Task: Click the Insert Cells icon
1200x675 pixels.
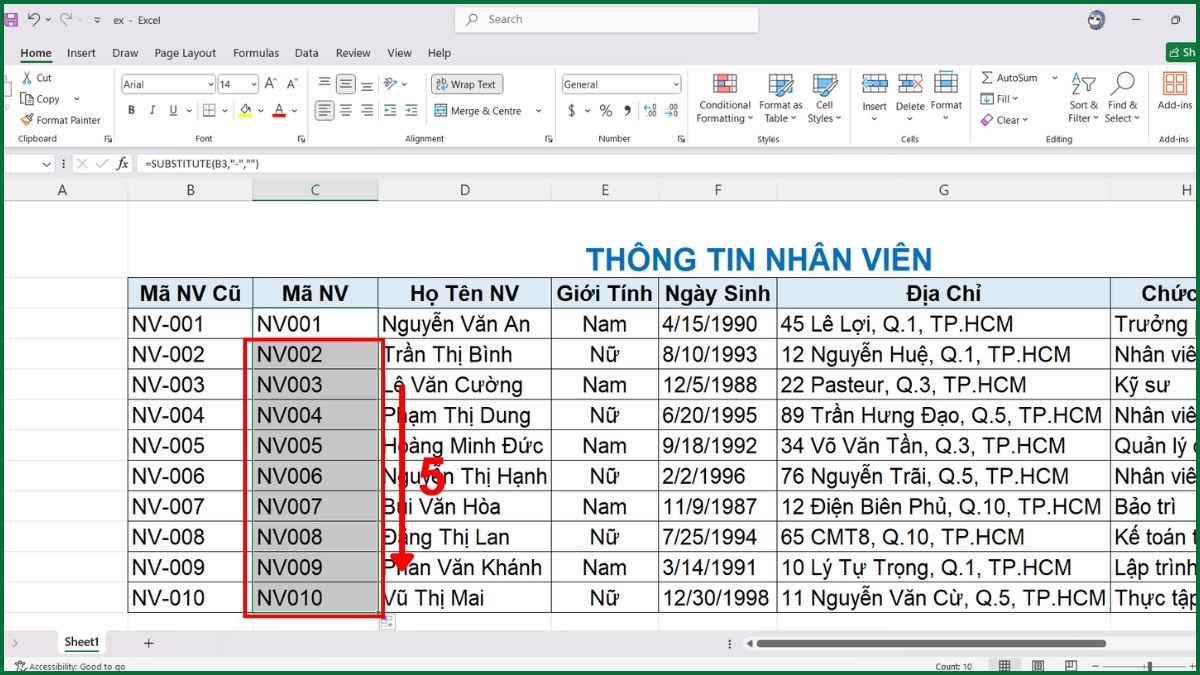Action: click(x=874, y=88)
